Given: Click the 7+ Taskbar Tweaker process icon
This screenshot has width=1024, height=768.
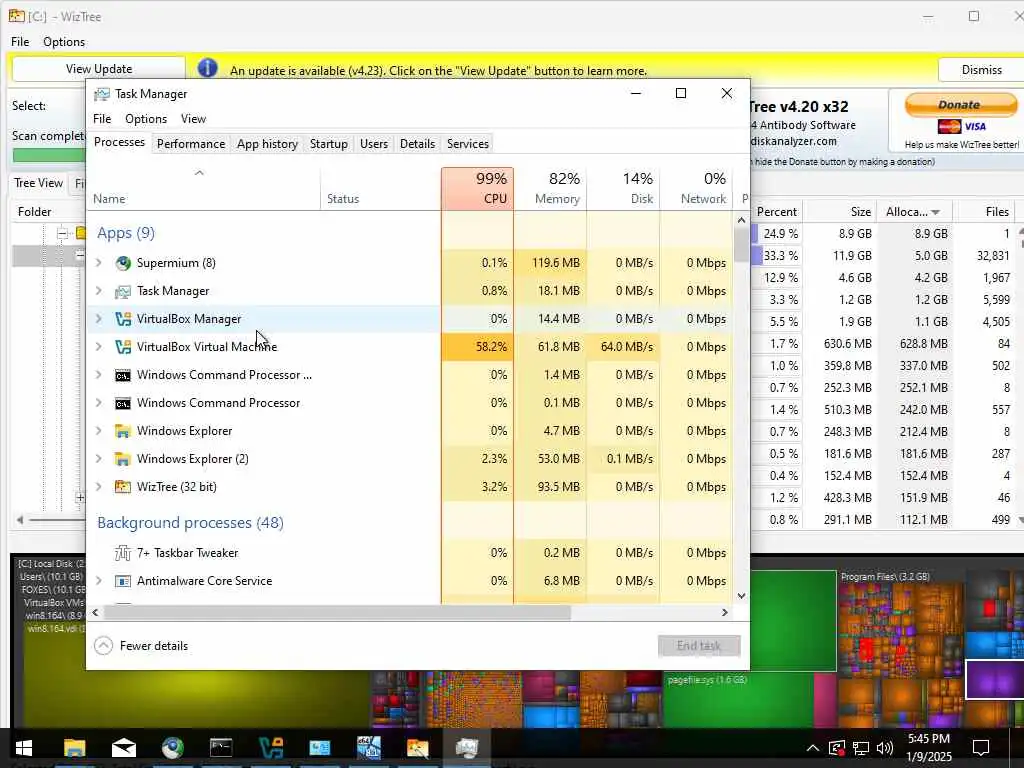Looking at the screenshot, I should coord(123,553).
